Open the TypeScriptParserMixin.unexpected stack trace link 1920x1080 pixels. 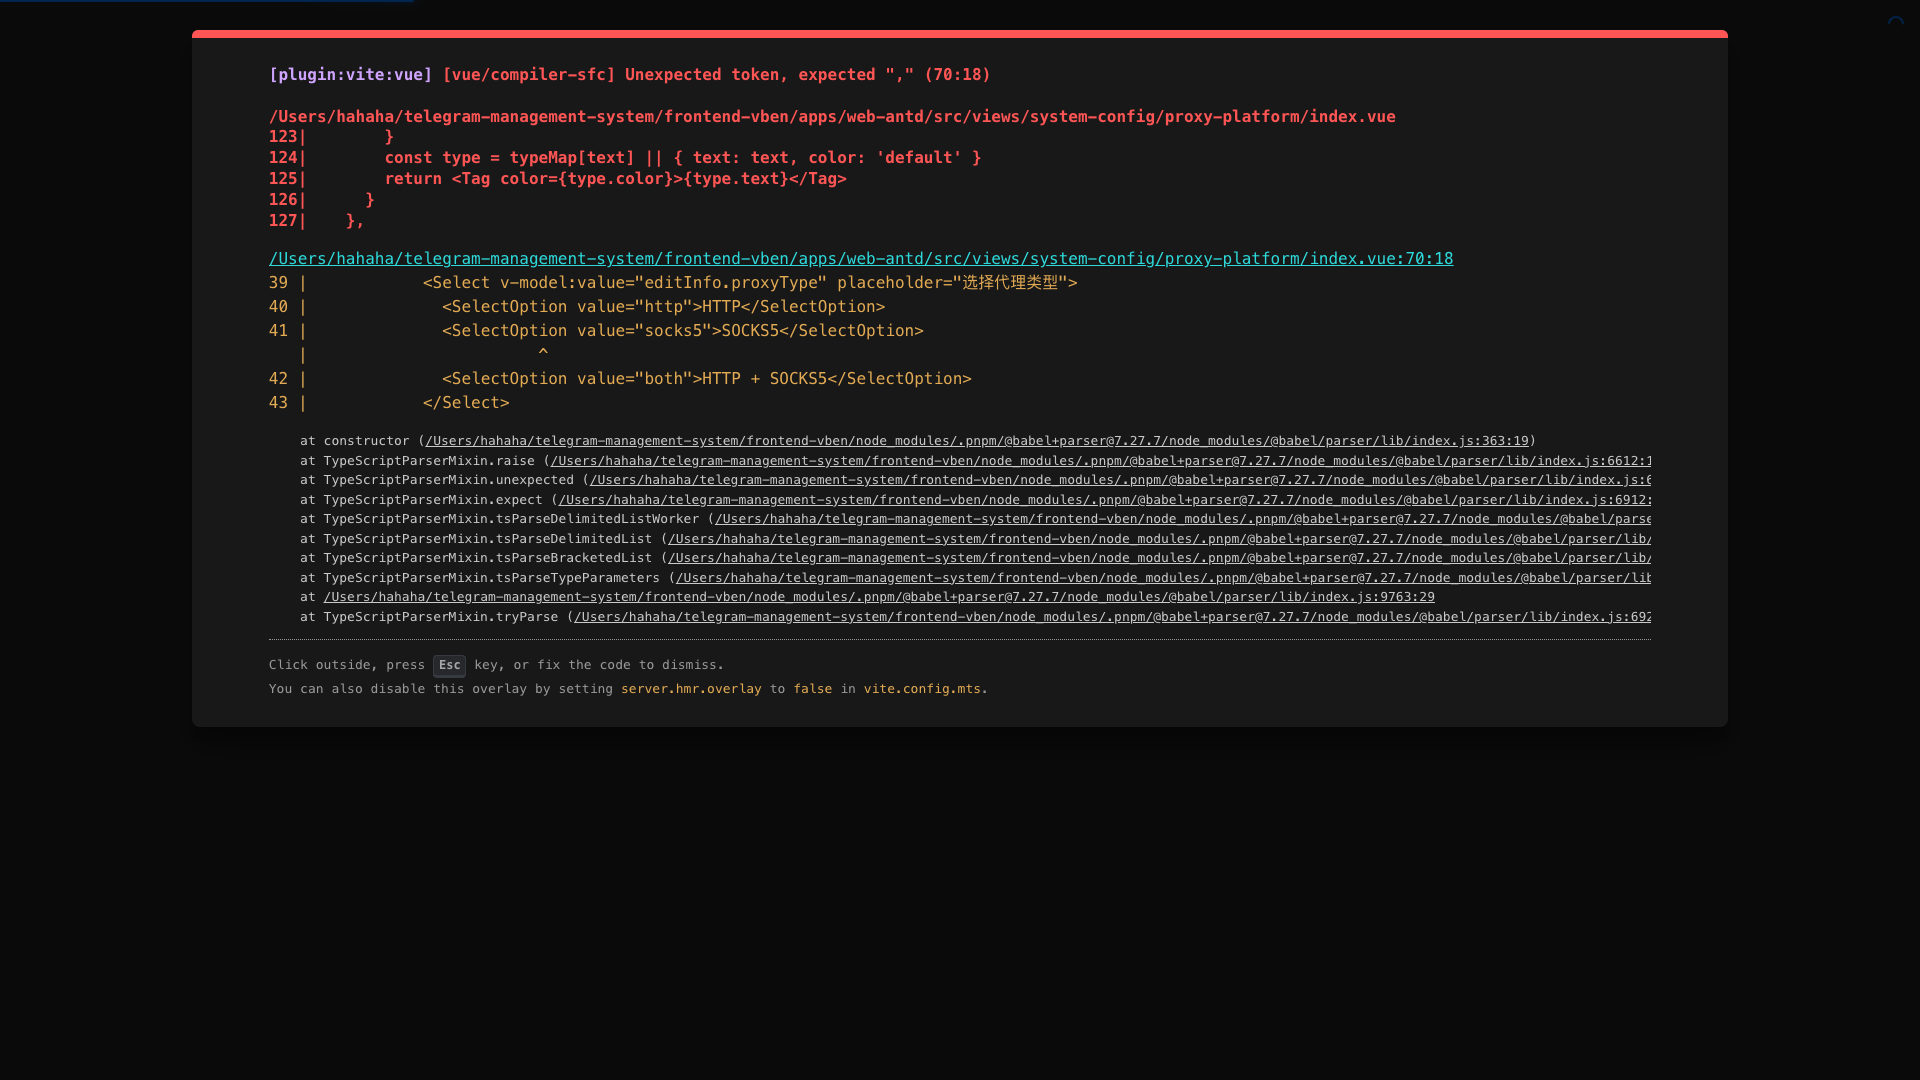pos(1120,480)
